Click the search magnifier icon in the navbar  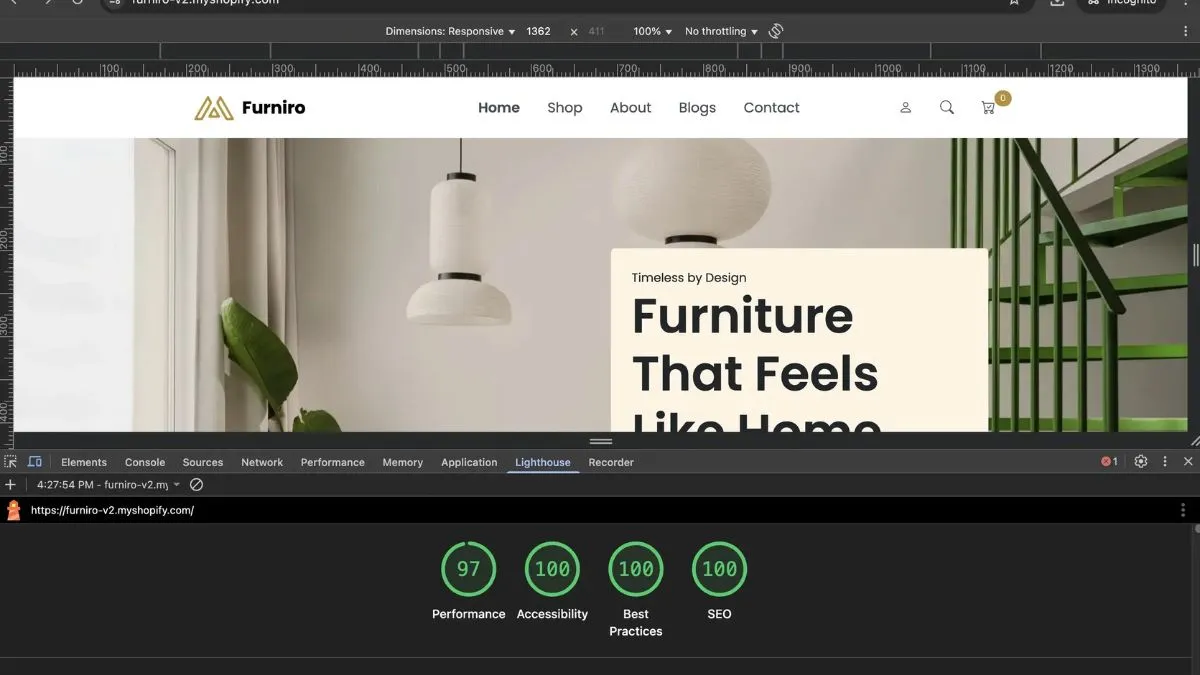point(946,107)
